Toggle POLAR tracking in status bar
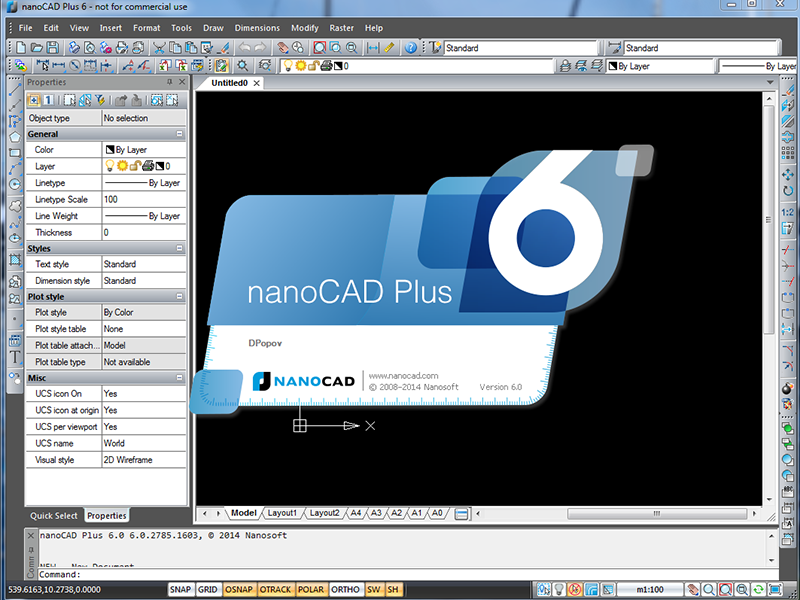 click(x=311, y=590)
